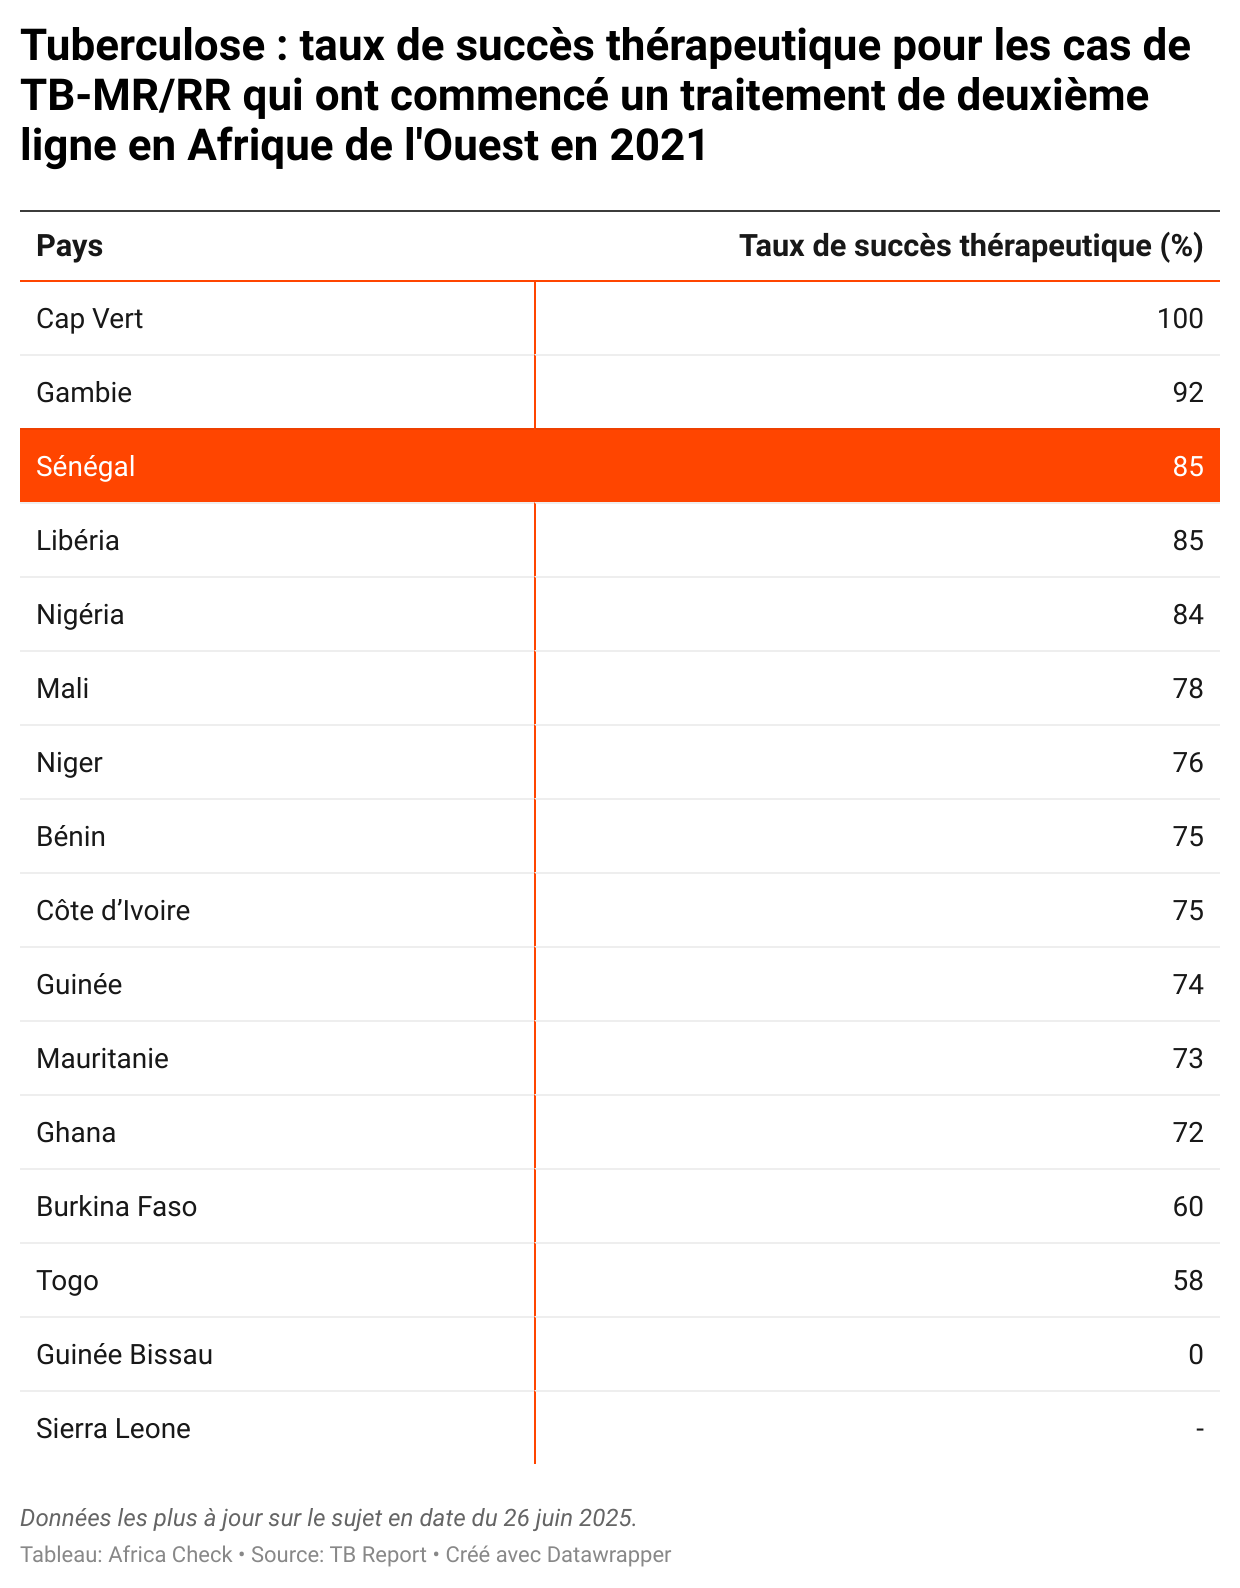The image size is (1240, 1588).
Task: Open the TB Report source link
Action: (x=378, y=1555)
